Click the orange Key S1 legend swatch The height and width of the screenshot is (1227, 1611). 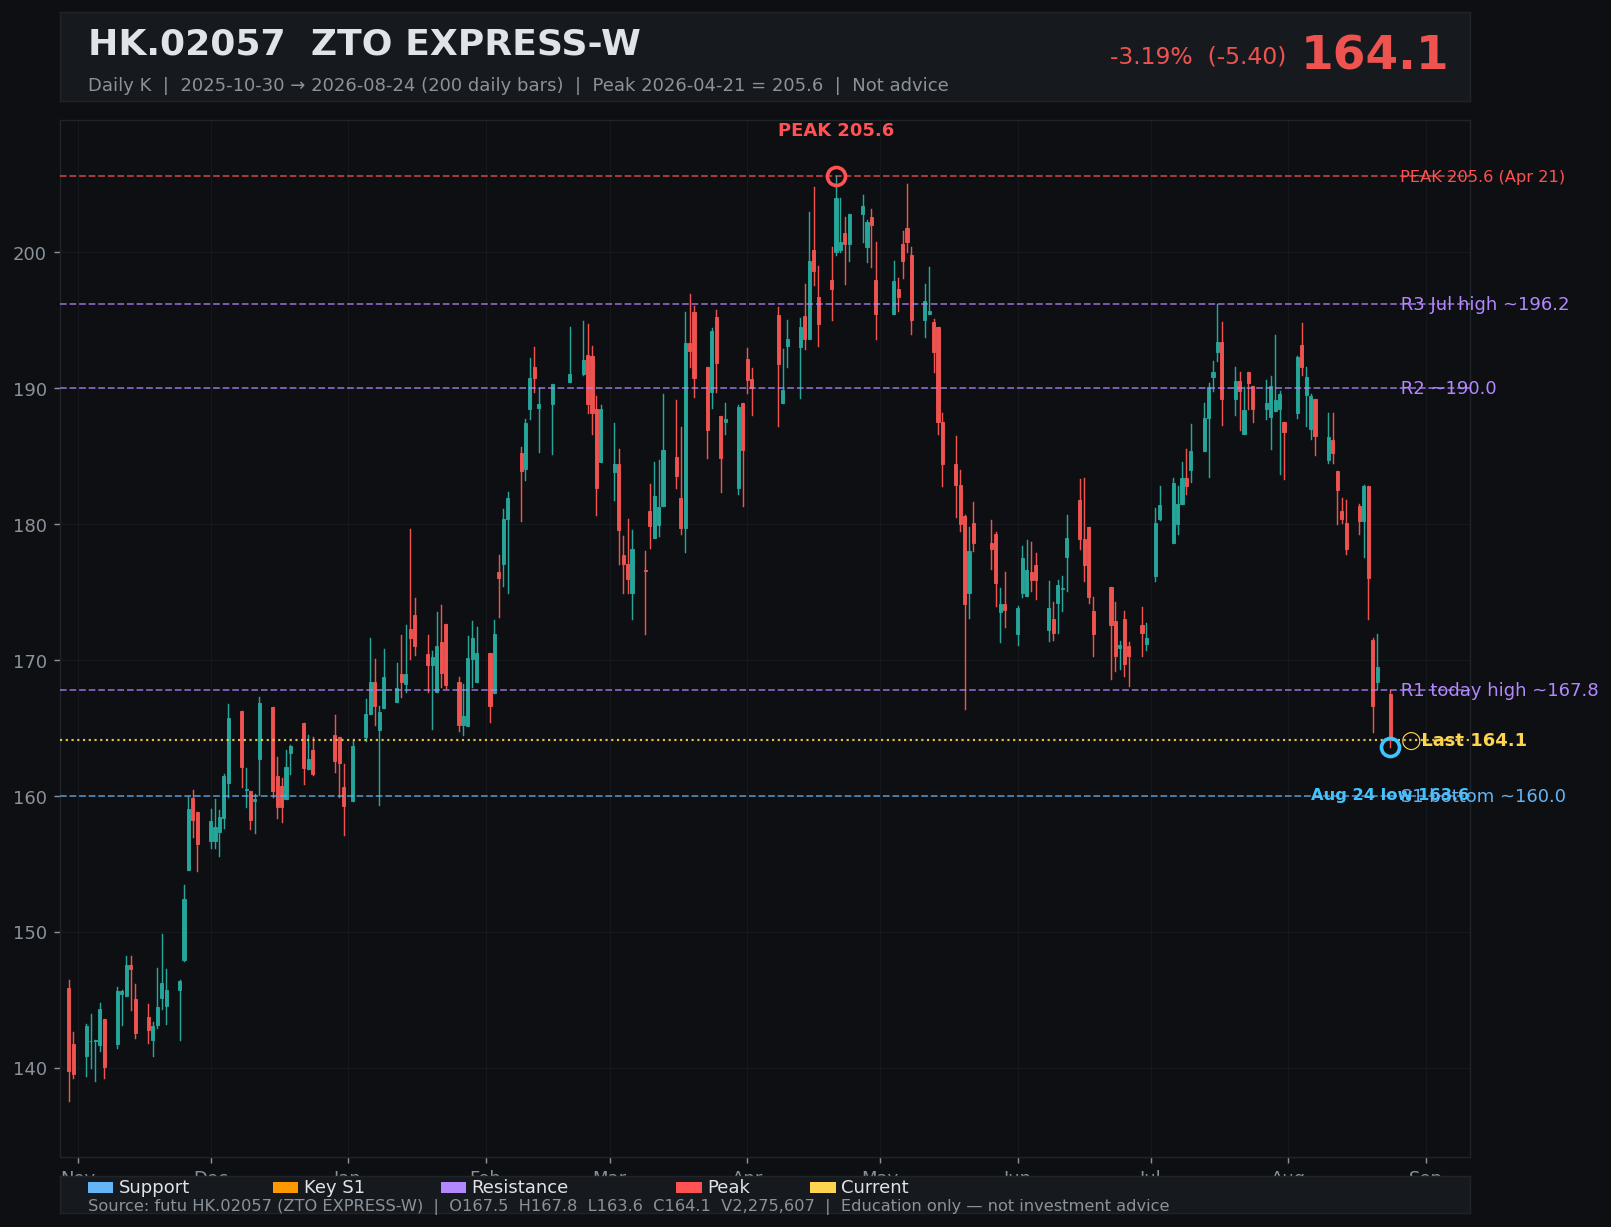pos(285,1187)
